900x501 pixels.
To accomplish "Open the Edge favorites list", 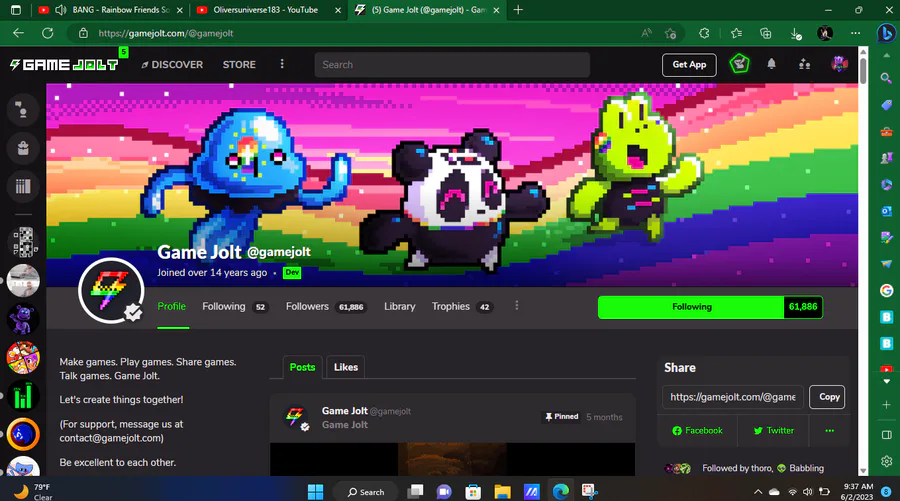I will 736,33.
